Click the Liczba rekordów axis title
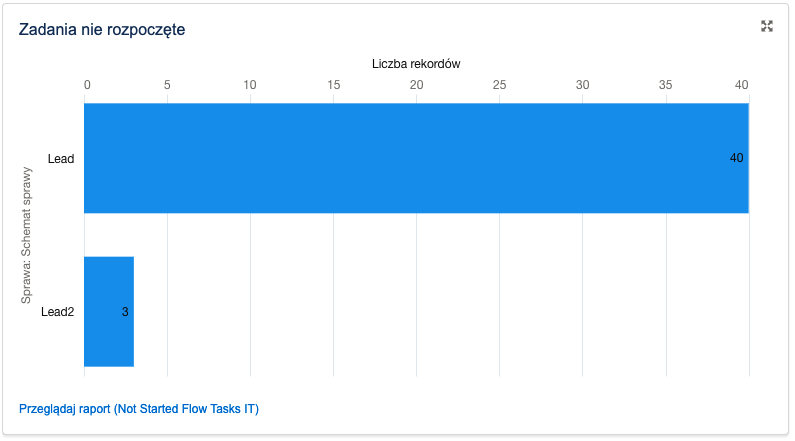Screen dimensions: 795x441 [x=416, y=64]
